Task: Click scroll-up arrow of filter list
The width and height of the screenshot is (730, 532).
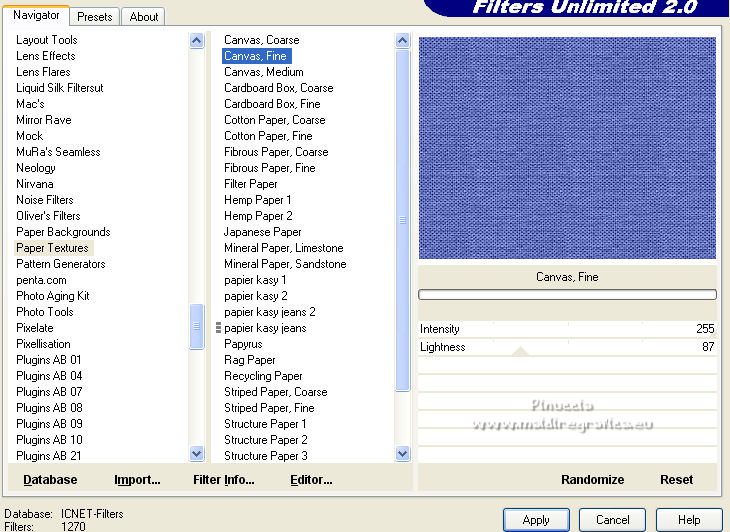Action: pyautogui.click(x=403, y=41)
